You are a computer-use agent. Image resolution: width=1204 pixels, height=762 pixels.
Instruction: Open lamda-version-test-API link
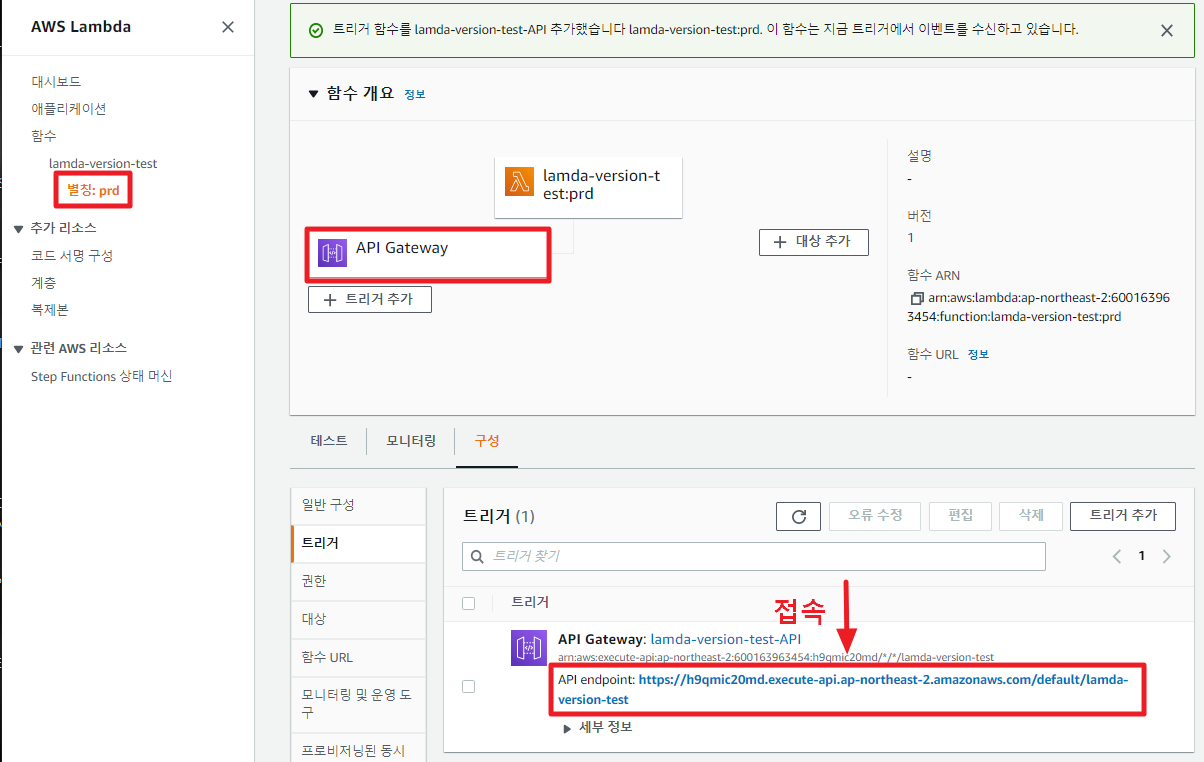tap(726, 639)
